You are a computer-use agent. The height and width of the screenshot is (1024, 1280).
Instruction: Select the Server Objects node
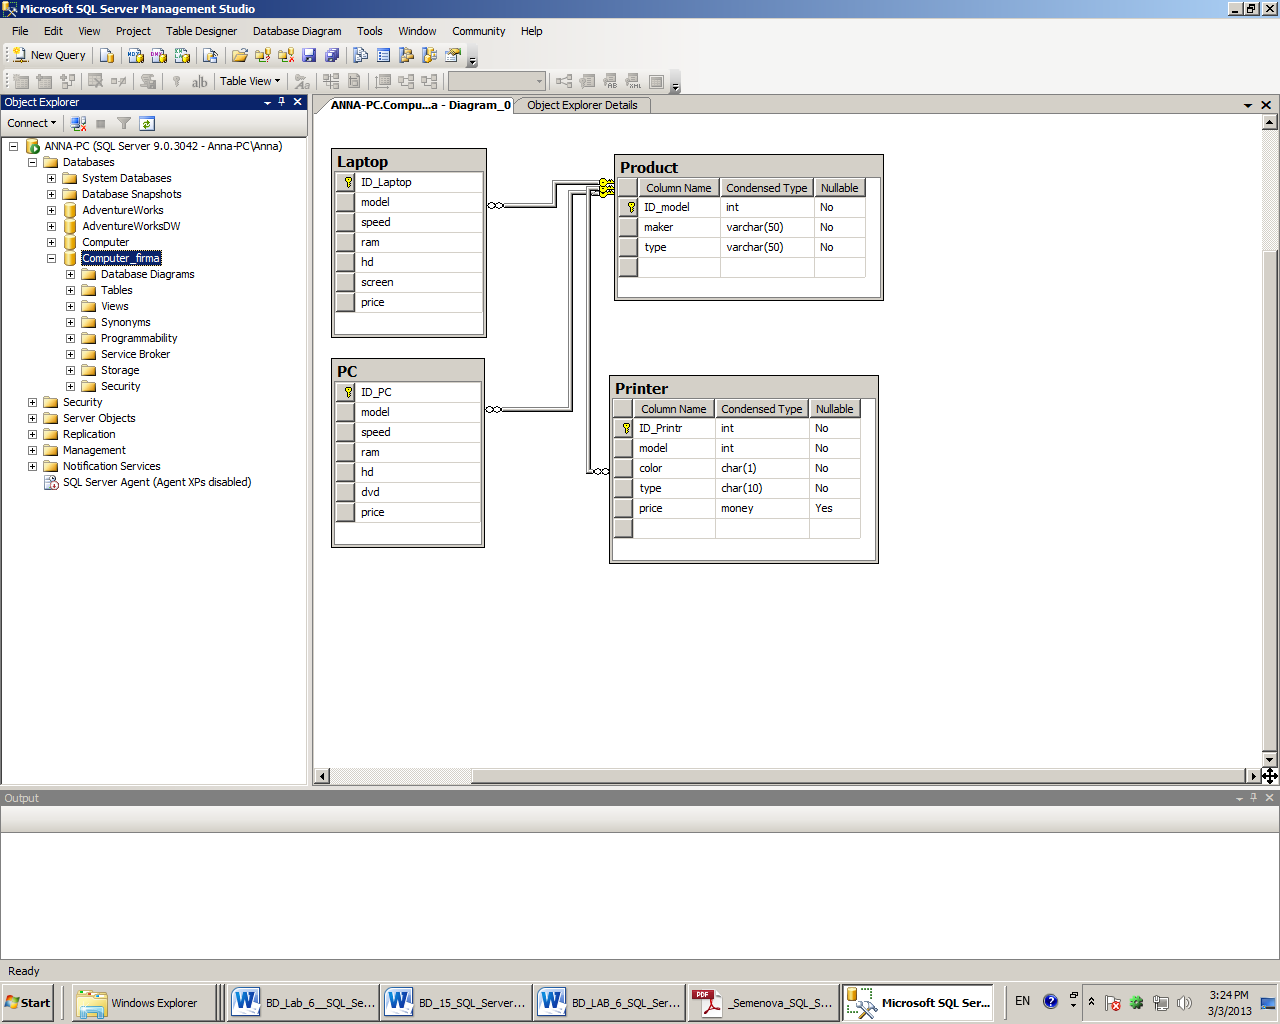tap(99, 418)
